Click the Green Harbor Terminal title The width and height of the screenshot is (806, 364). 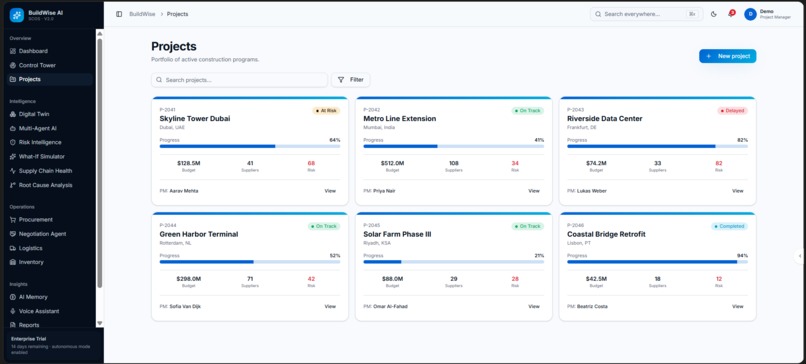199,234
